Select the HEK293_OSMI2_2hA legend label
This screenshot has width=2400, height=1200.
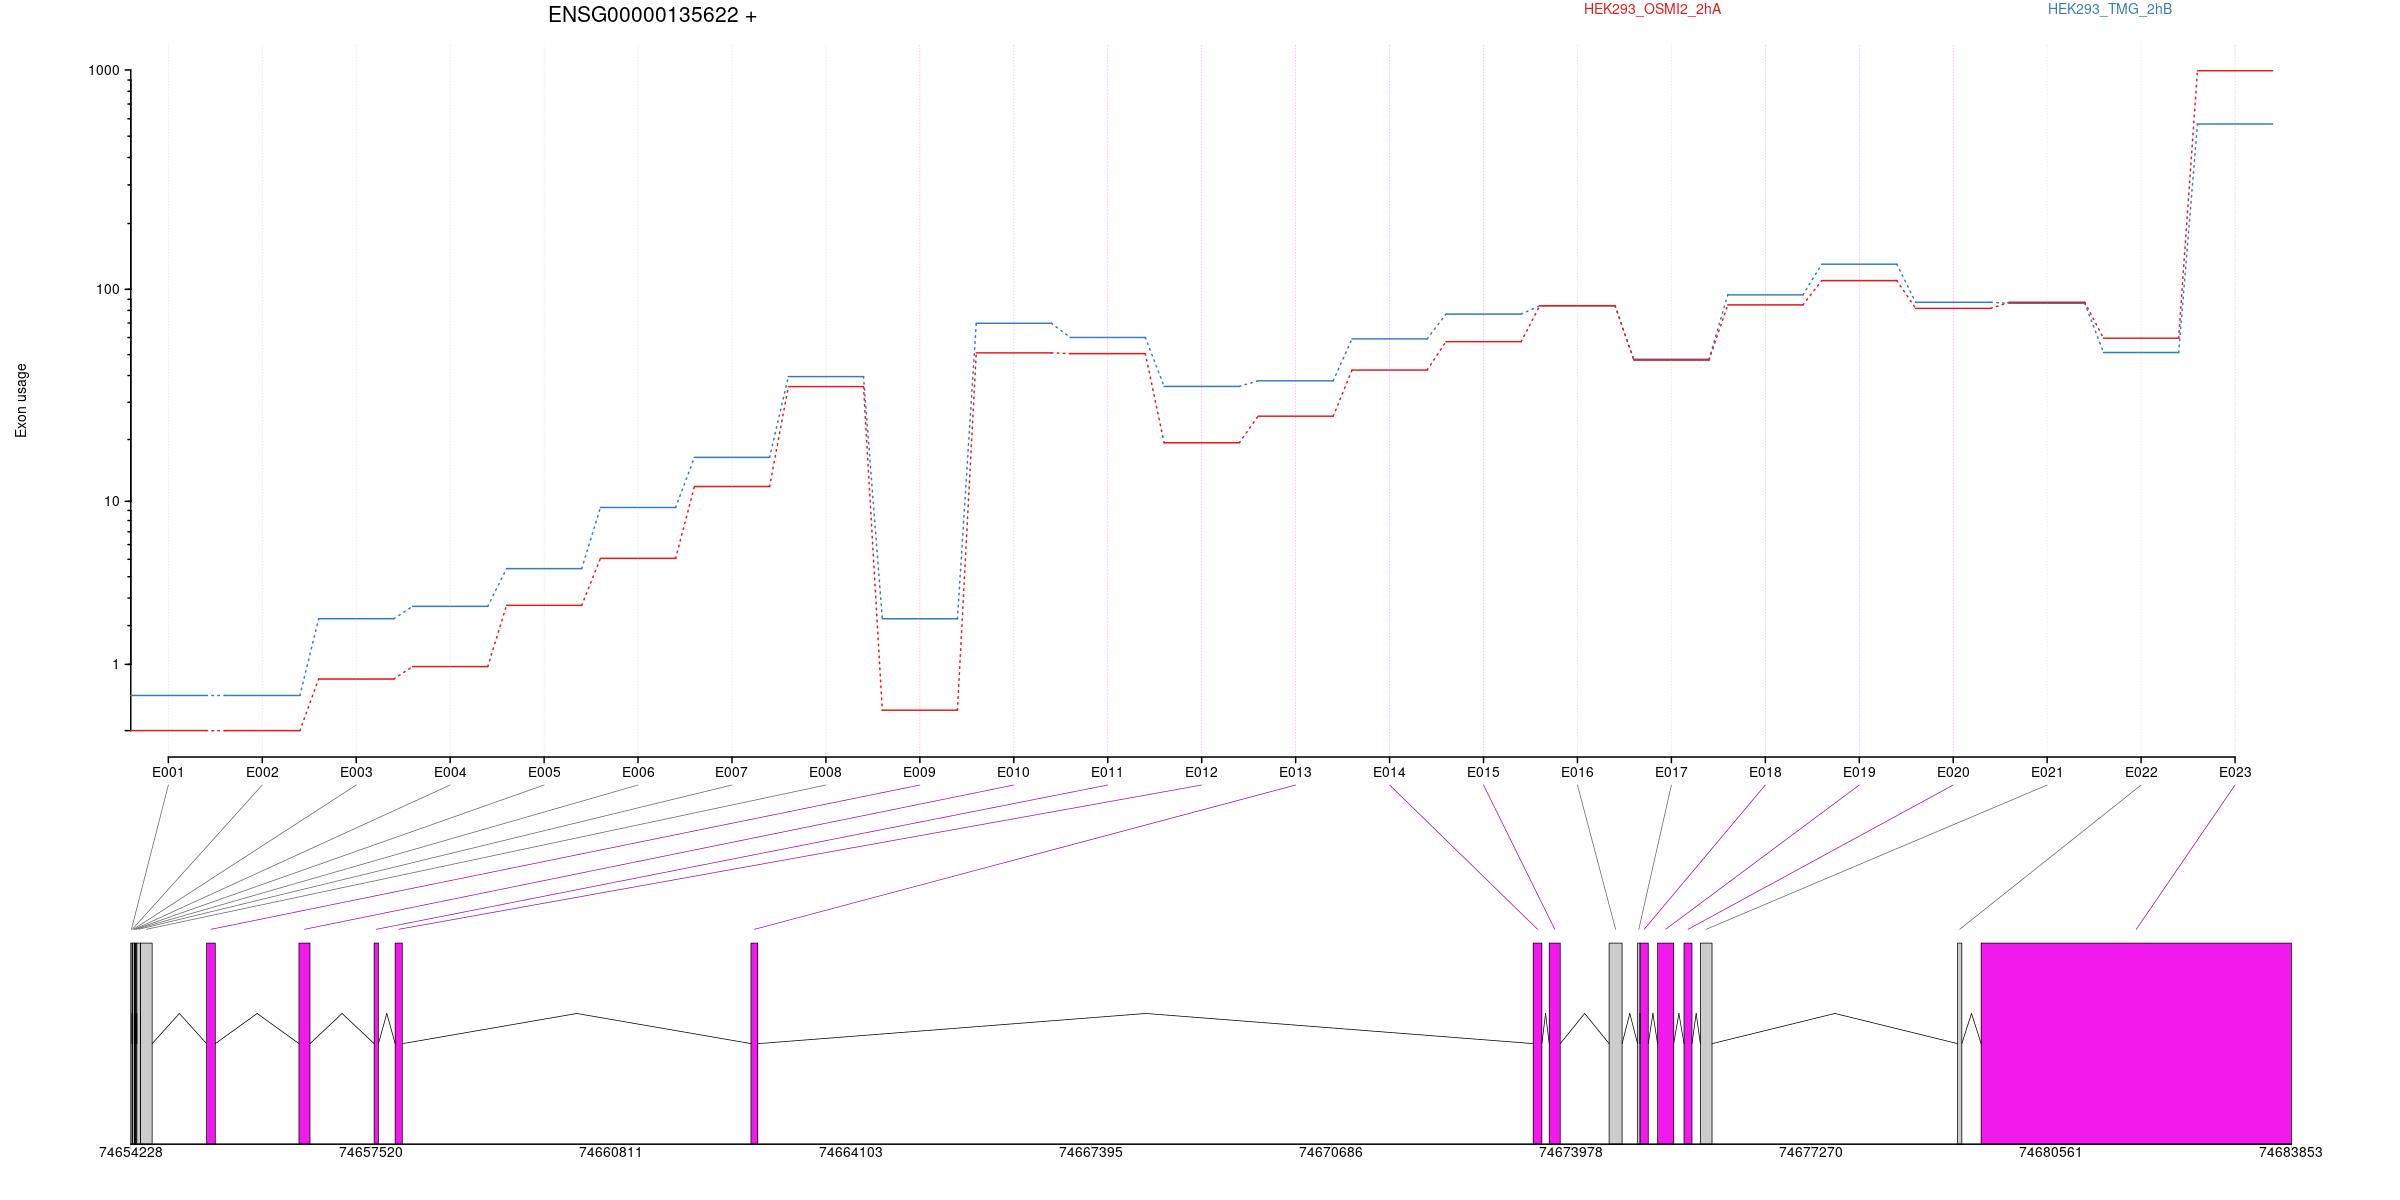tap(1652, 9)
